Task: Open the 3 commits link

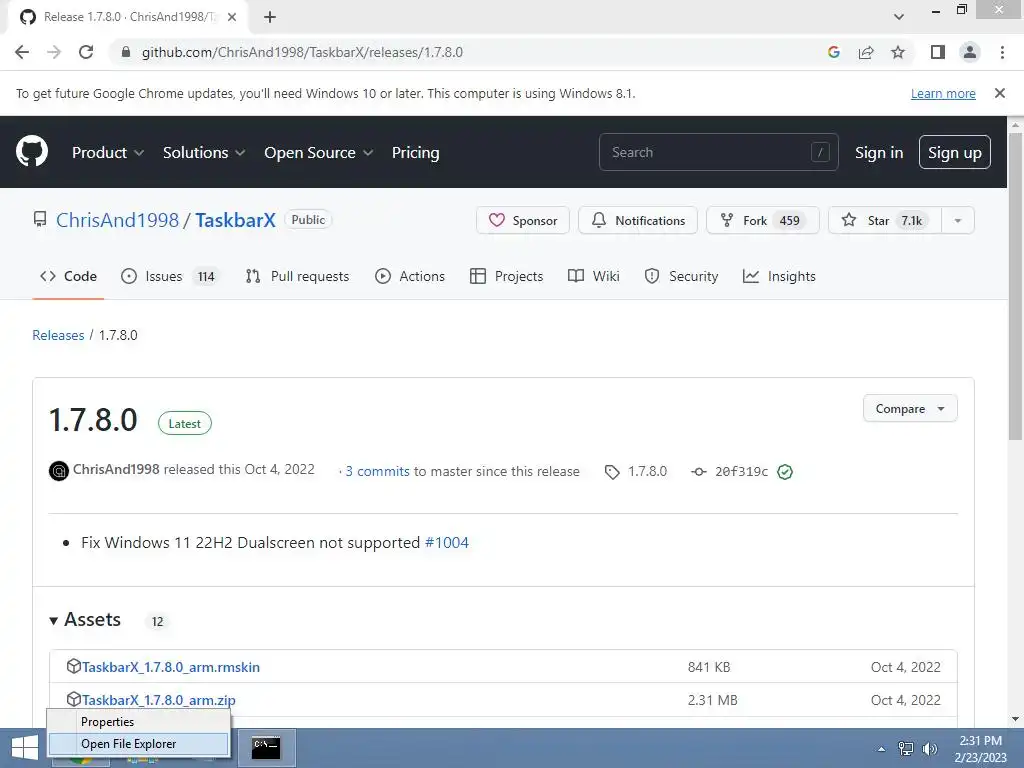Action: coord(377,471)
